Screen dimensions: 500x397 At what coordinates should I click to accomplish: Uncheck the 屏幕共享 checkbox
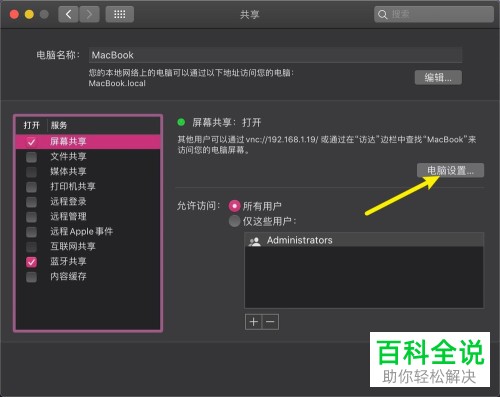pyautogui.click(x=31, y=142)
